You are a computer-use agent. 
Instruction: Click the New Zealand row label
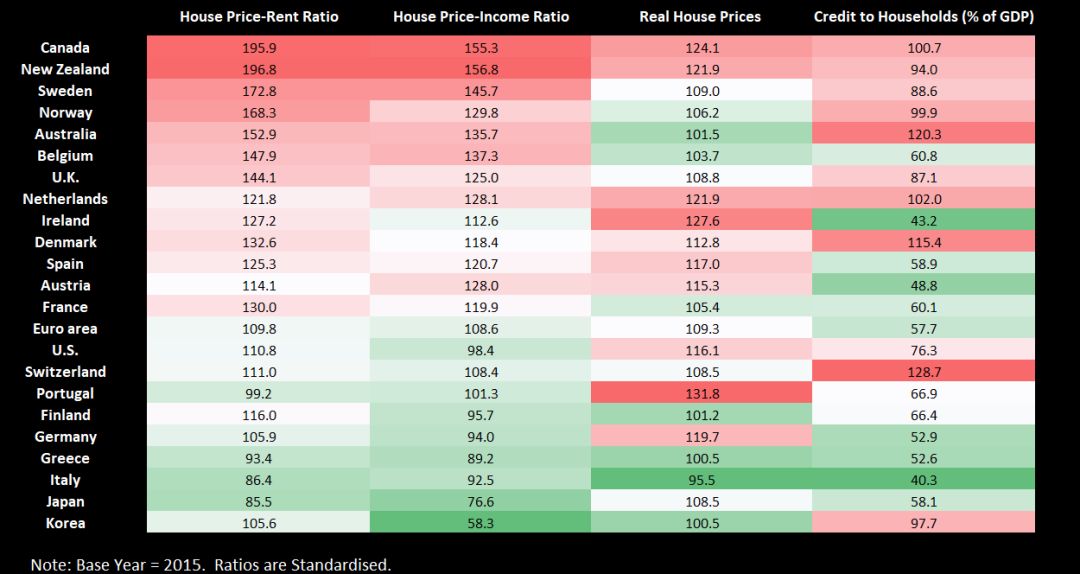tap(65, 70)
